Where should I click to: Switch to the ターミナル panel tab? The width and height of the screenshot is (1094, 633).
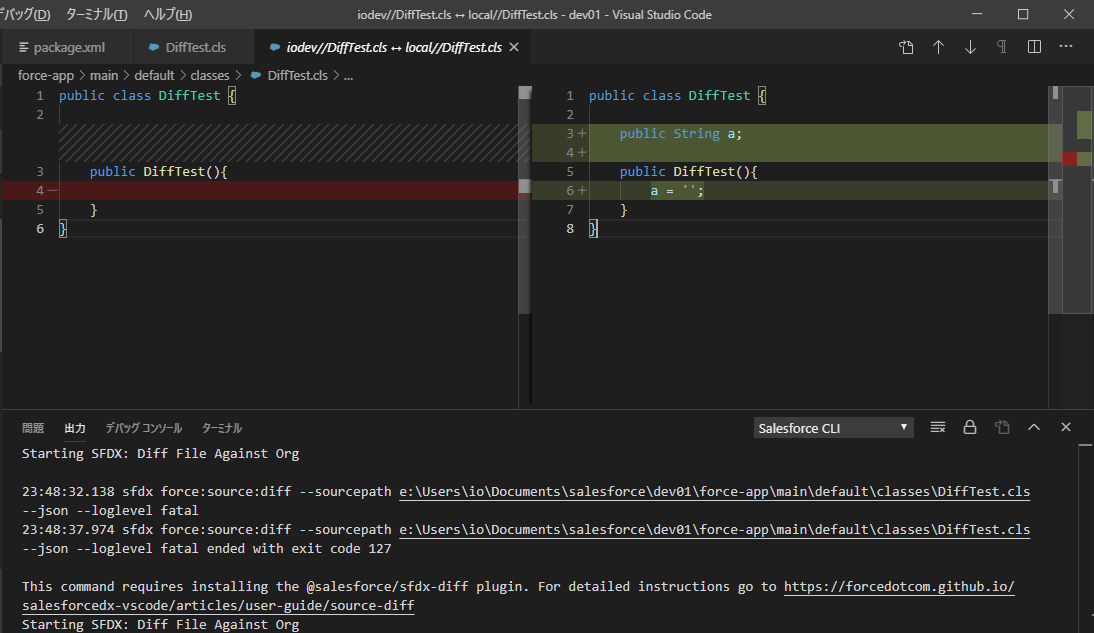[x=221, y=428]
